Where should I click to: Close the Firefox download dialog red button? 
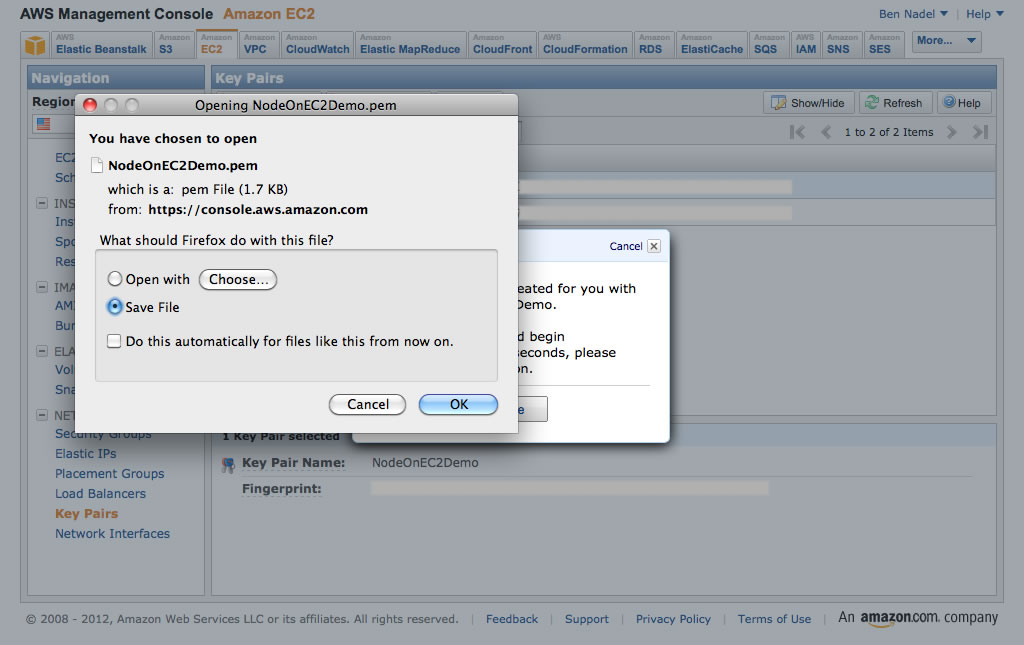pyautogui.click(x=90, y=105)
